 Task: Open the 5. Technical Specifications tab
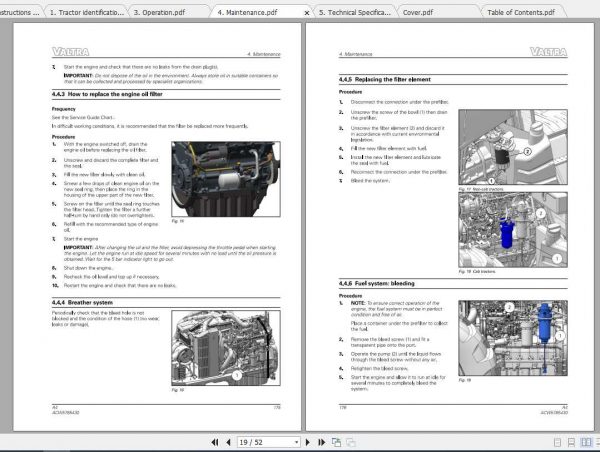[x=355, y=12]
